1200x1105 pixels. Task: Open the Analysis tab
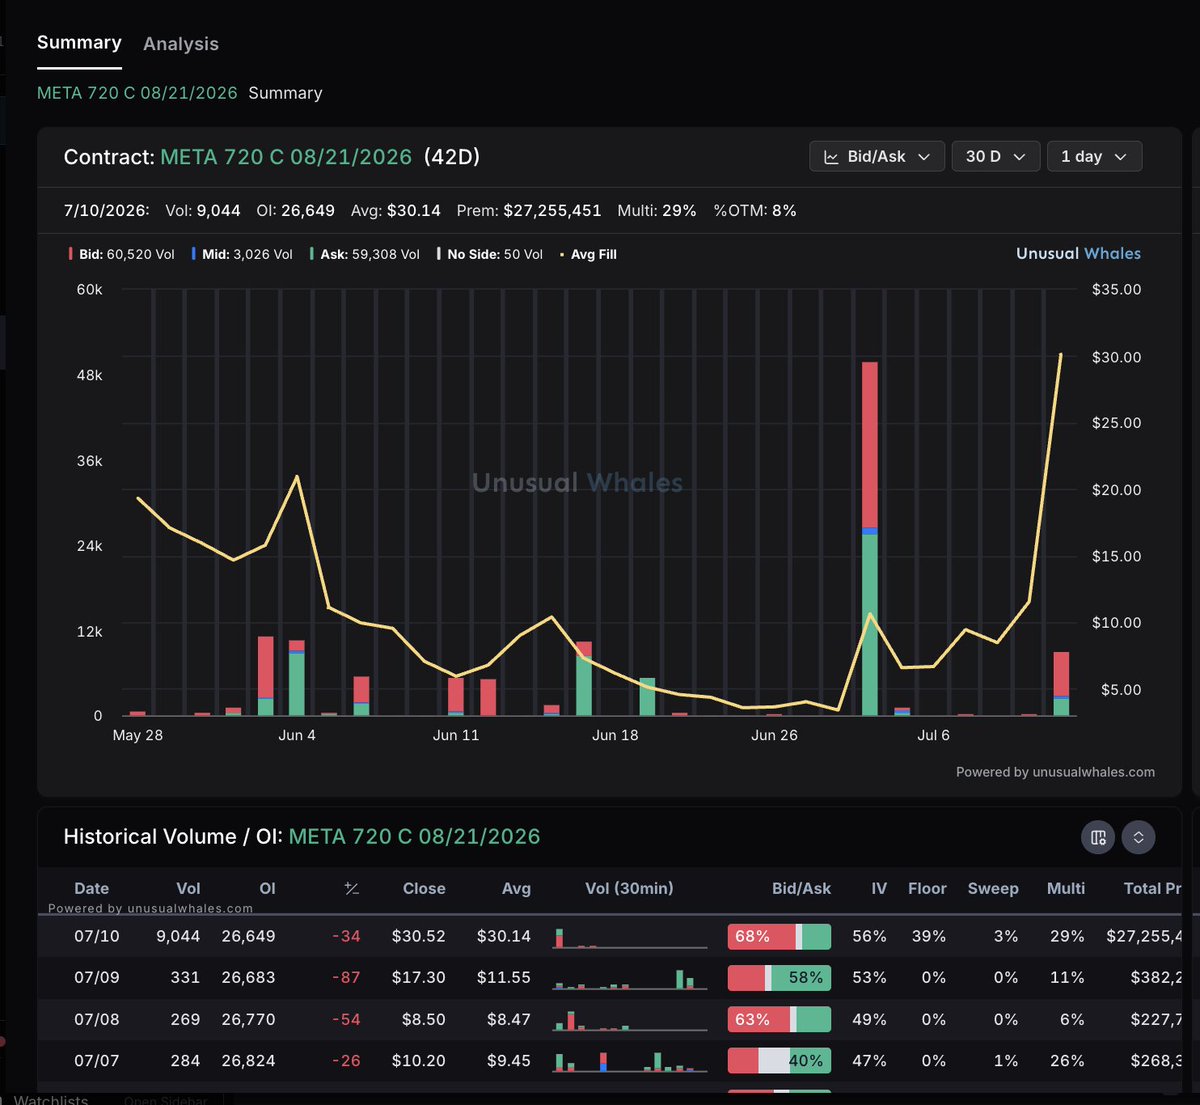pyautogui.click(x=181, y=44)
